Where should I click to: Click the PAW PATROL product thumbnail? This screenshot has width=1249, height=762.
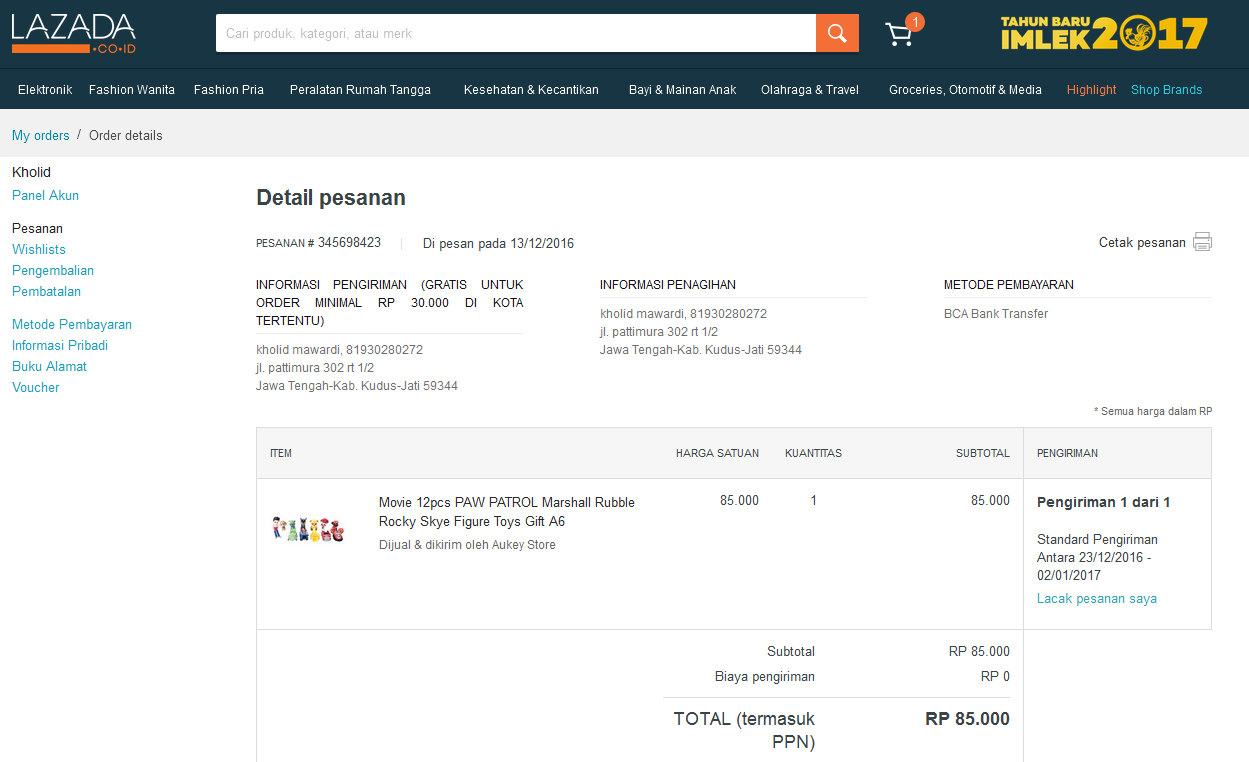(x=308, y=528)
